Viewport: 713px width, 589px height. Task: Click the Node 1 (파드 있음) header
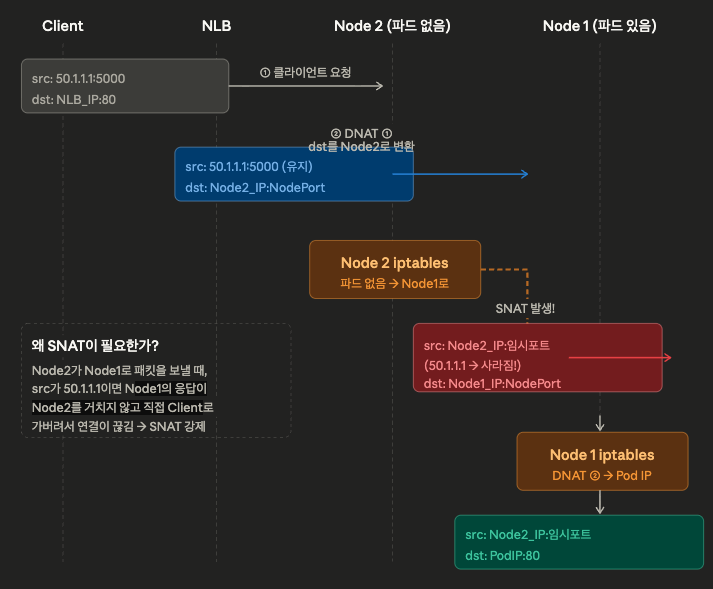(x=600, y=26)
